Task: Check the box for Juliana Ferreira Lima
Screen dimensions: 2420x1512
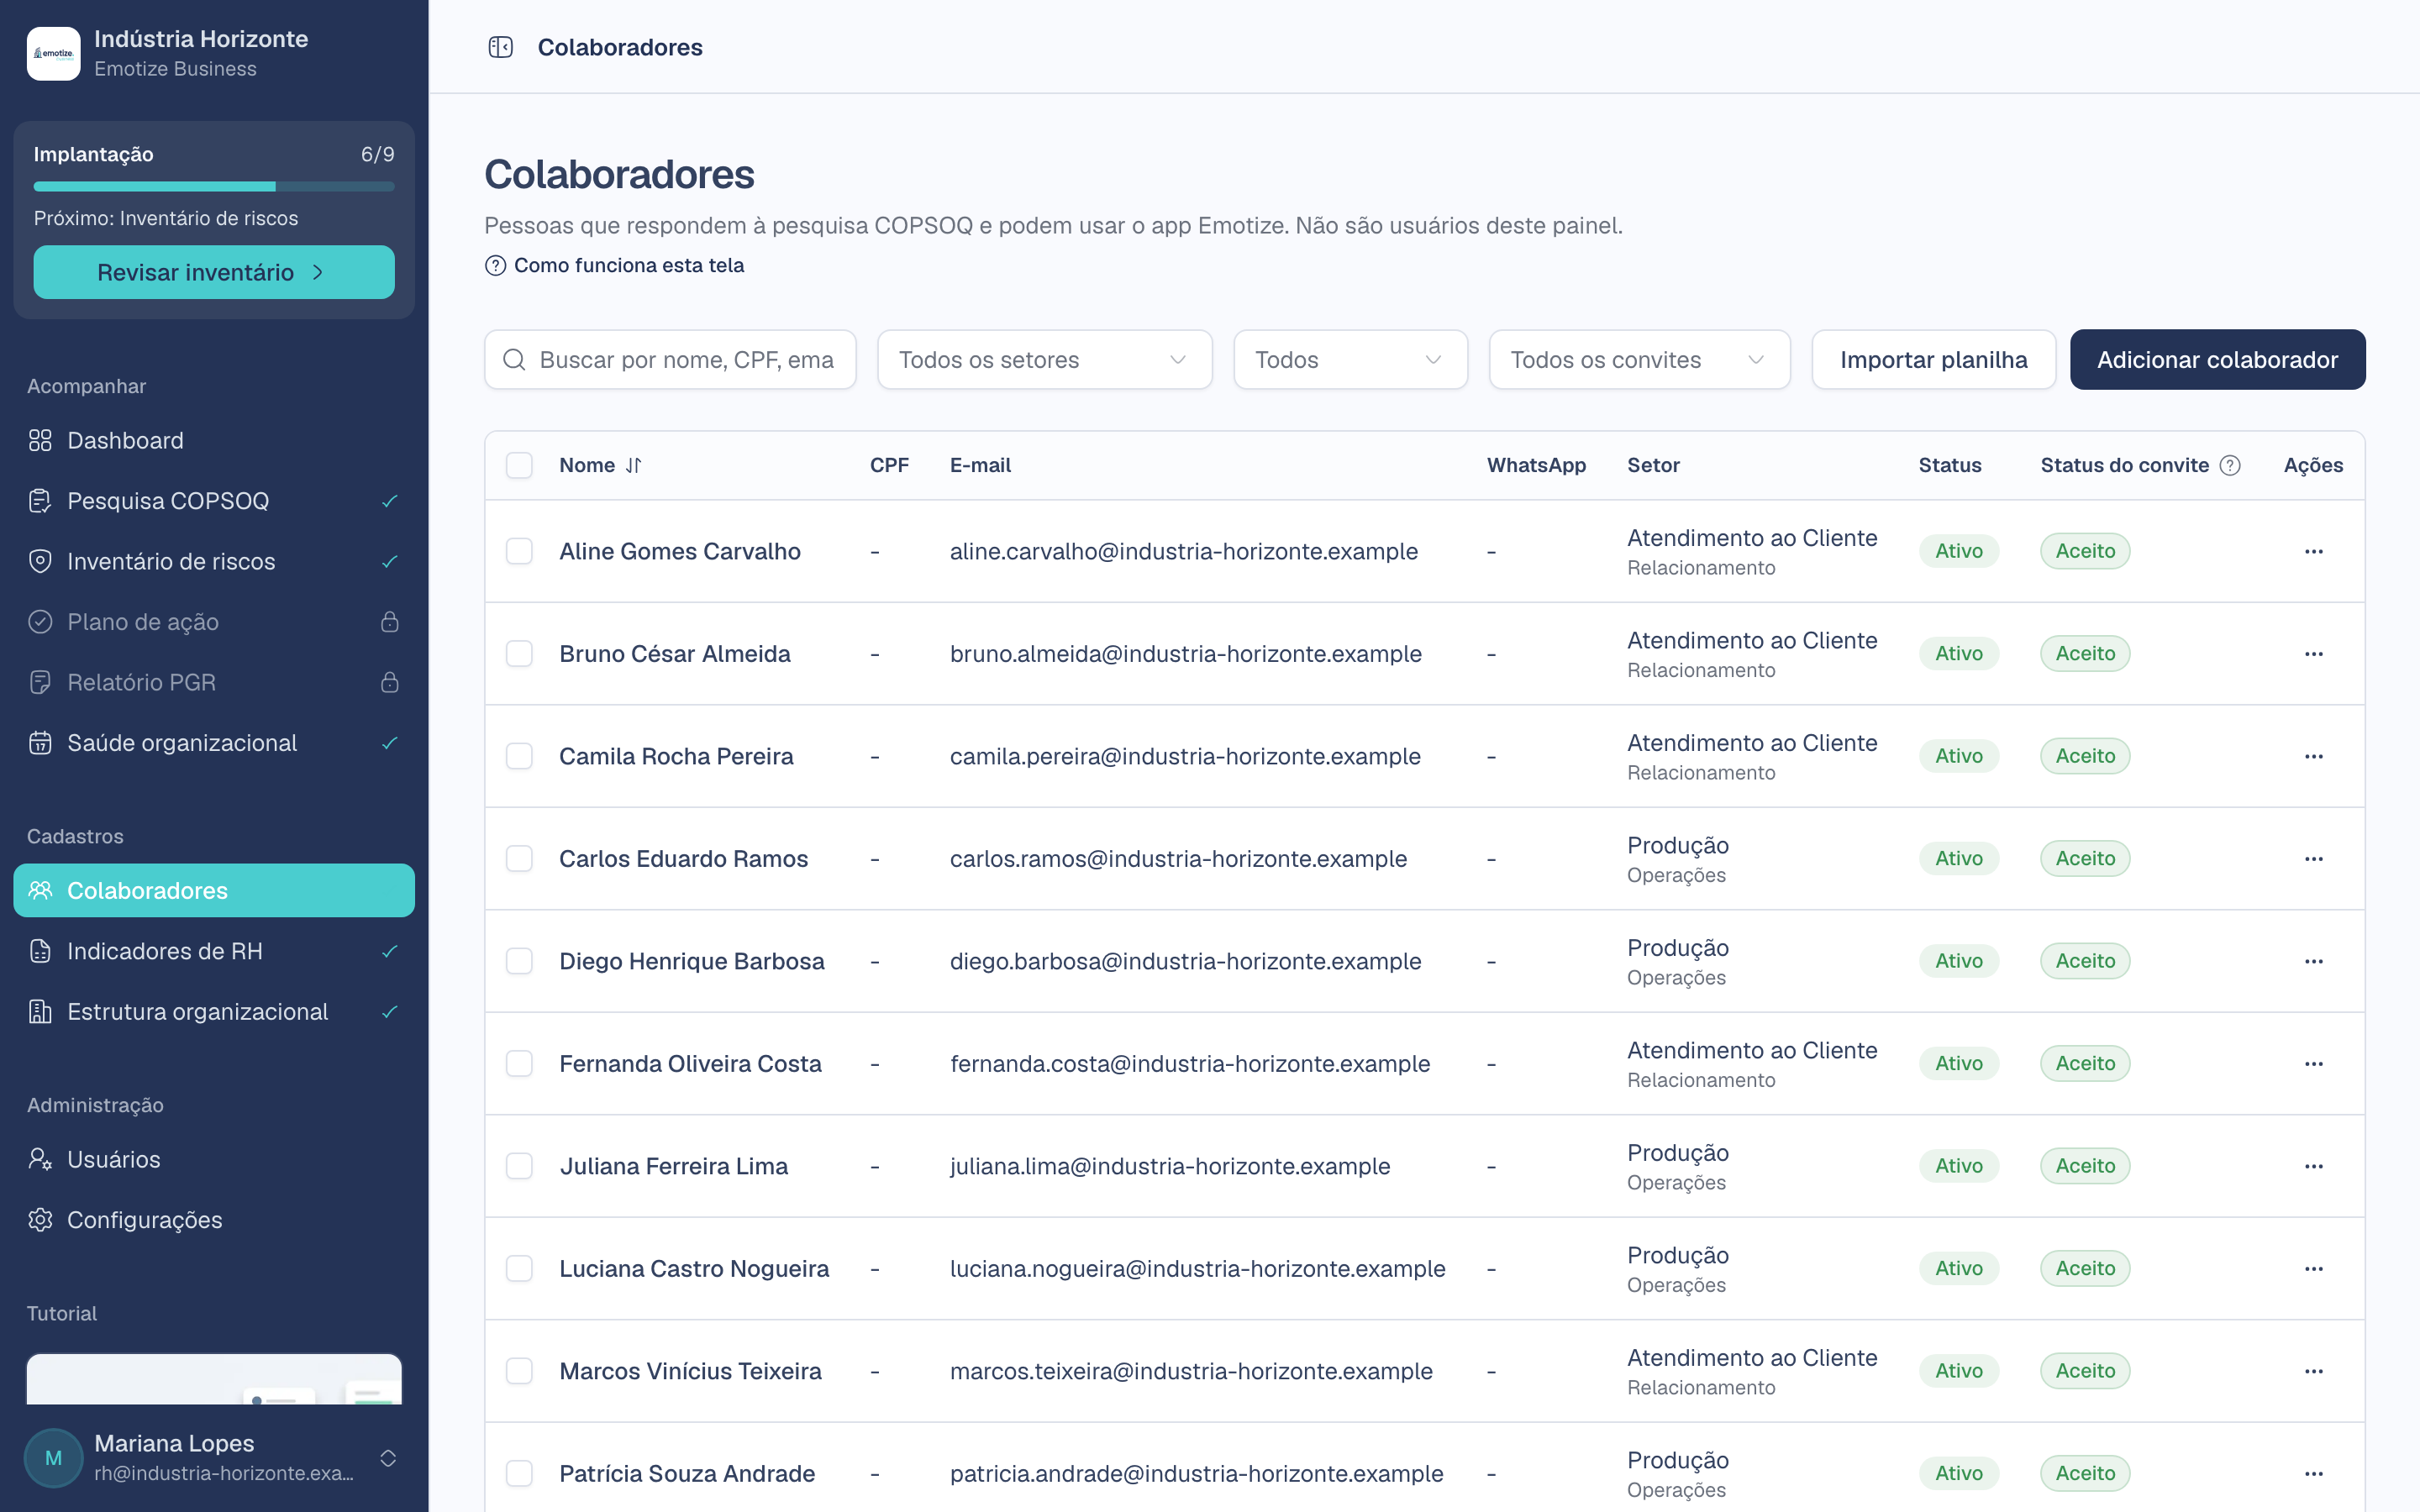Action: pyautogui.click(x=519, y=1166)
